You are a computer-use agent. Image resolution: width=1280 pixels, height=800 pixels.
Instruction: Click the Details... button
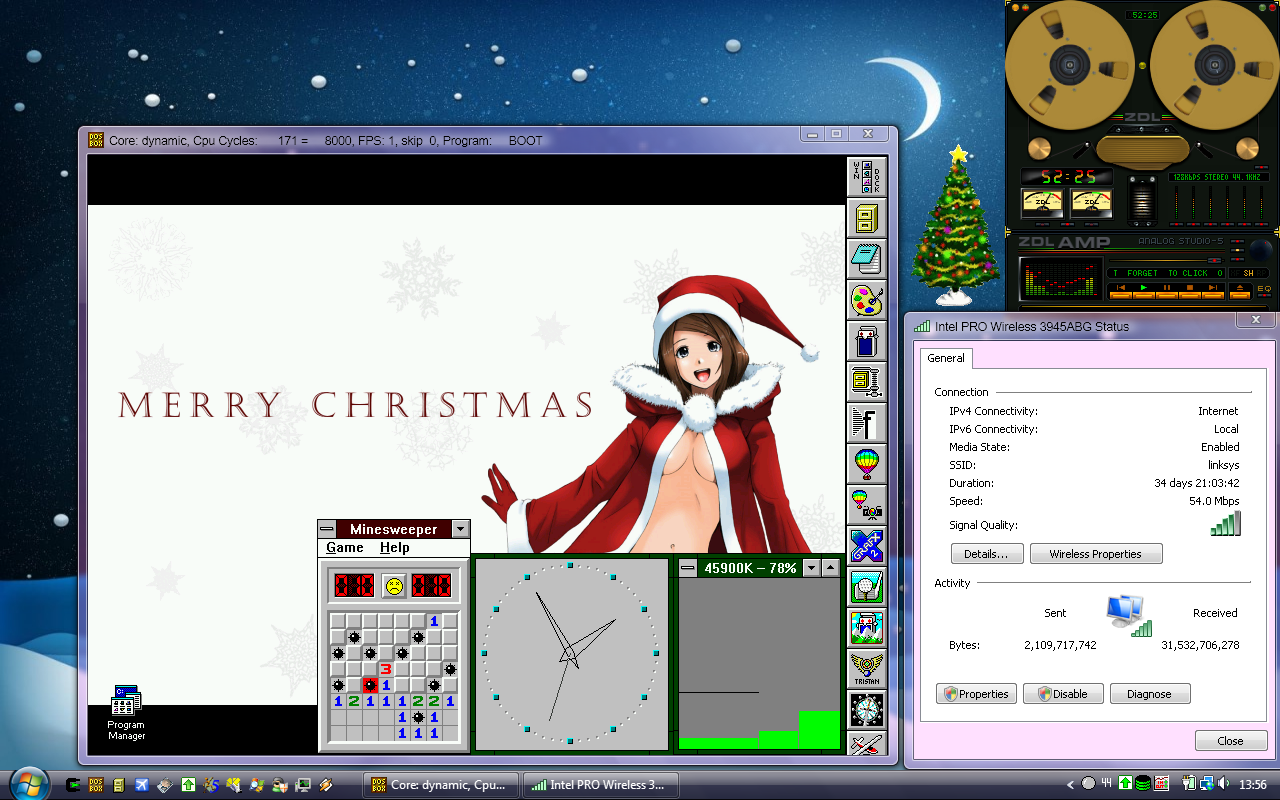coord(987,554)
